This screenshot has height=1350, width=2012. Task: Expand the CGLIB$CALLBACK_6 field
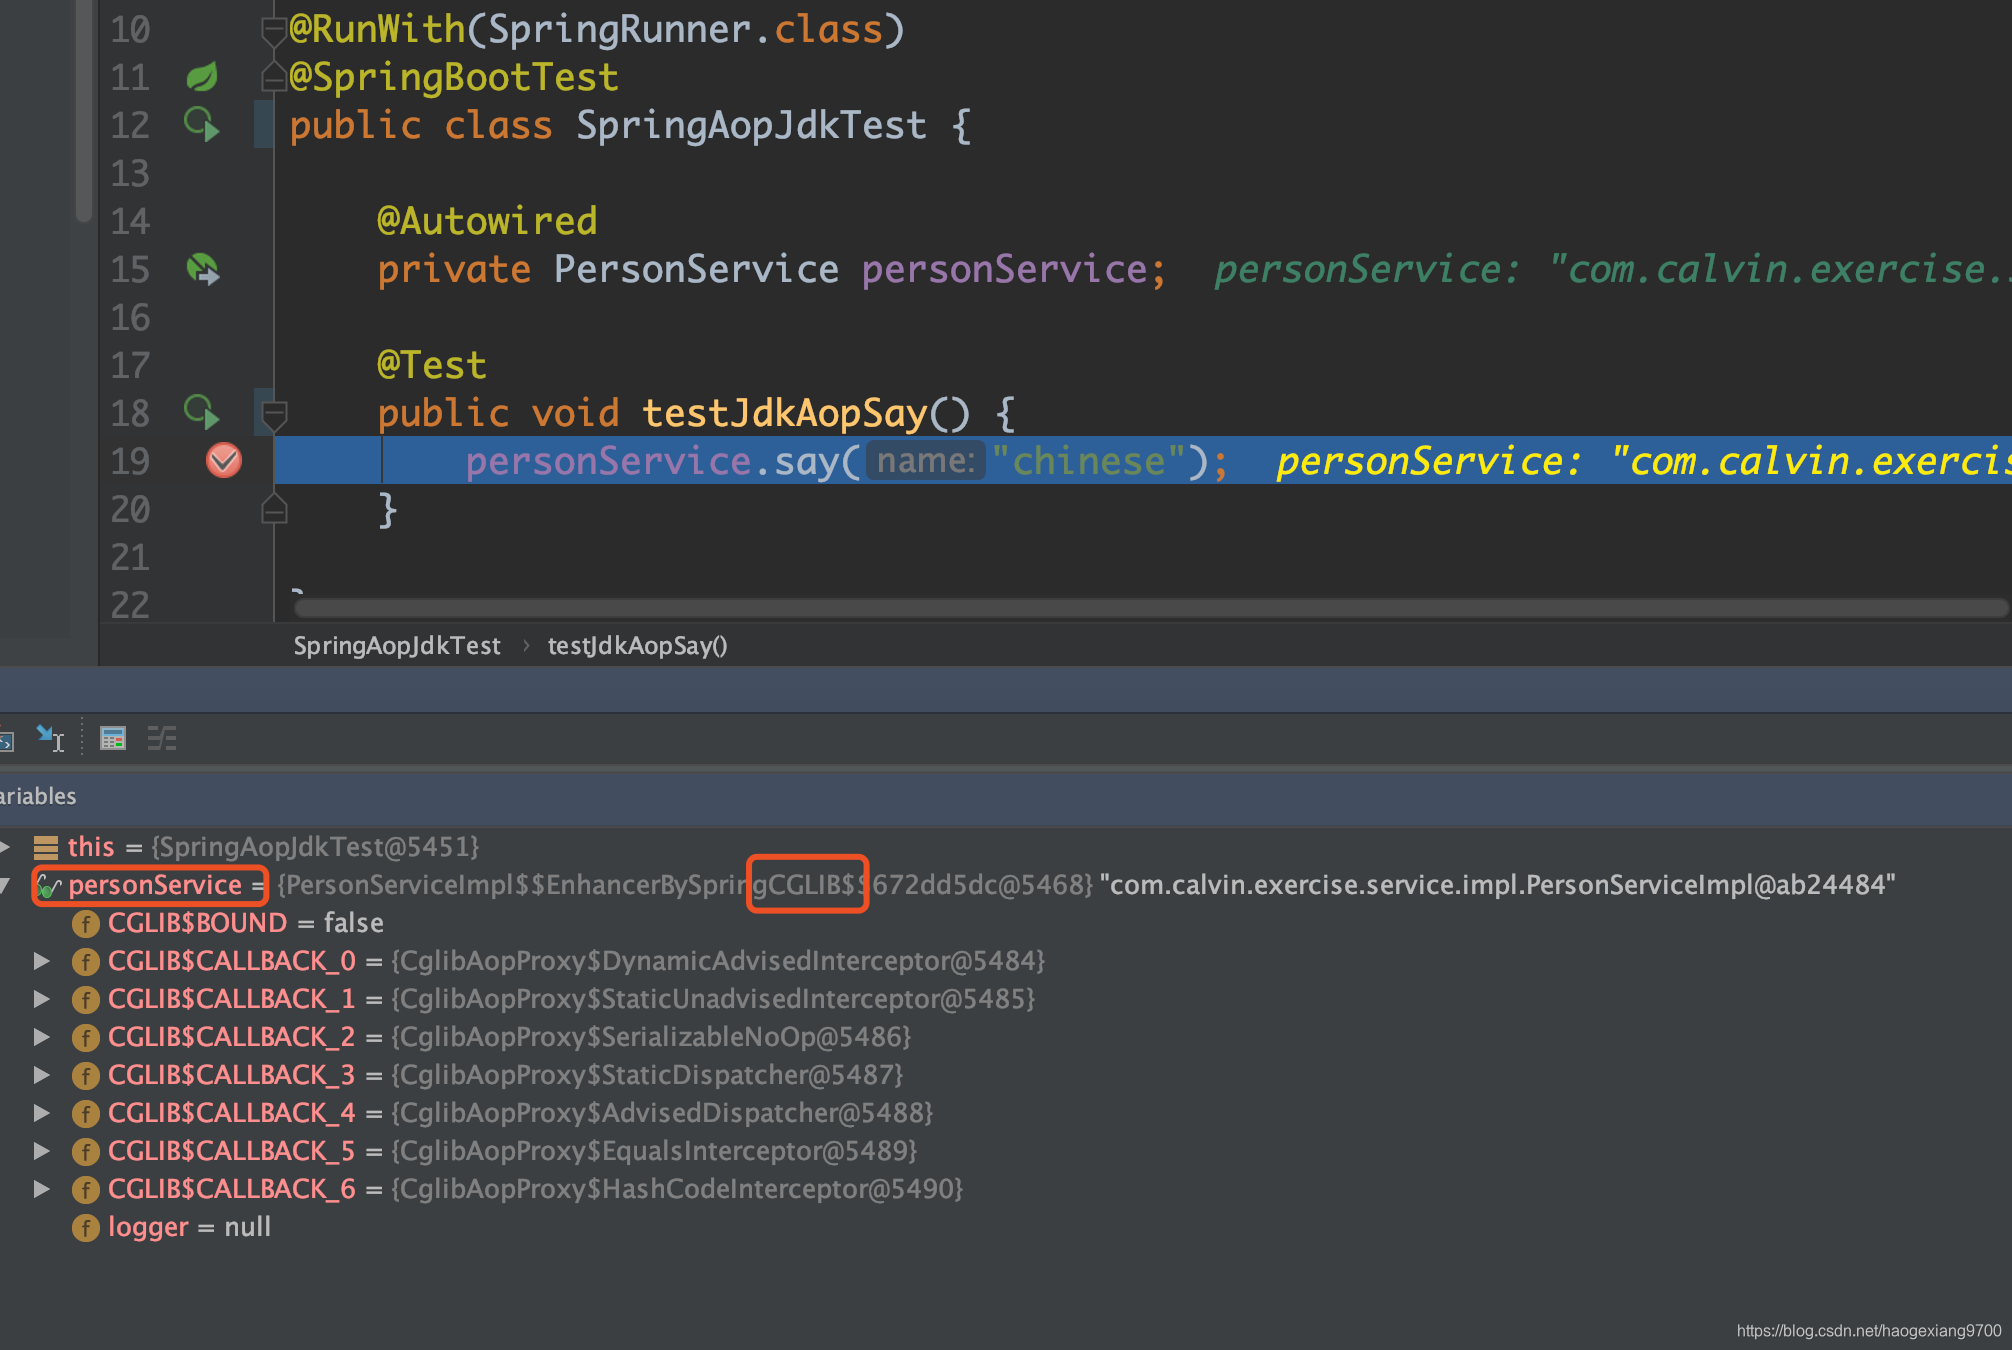click(41, 1189)
